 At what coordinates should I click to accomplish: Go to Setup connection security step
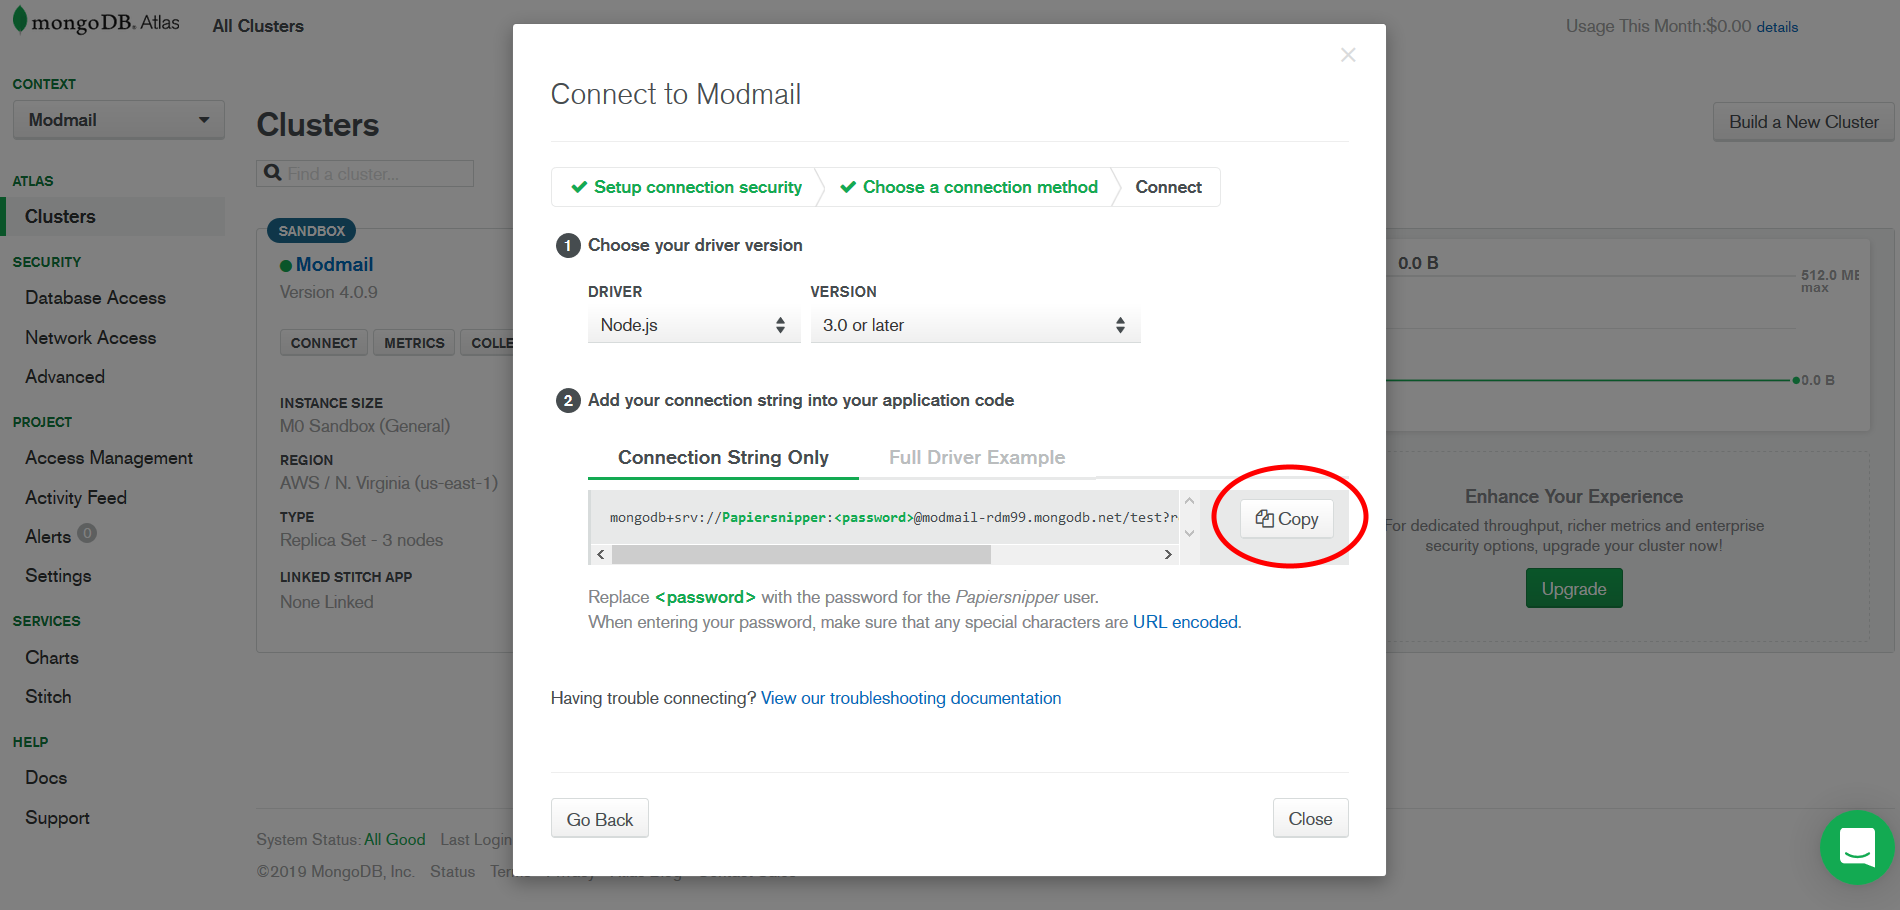(687, 187)
